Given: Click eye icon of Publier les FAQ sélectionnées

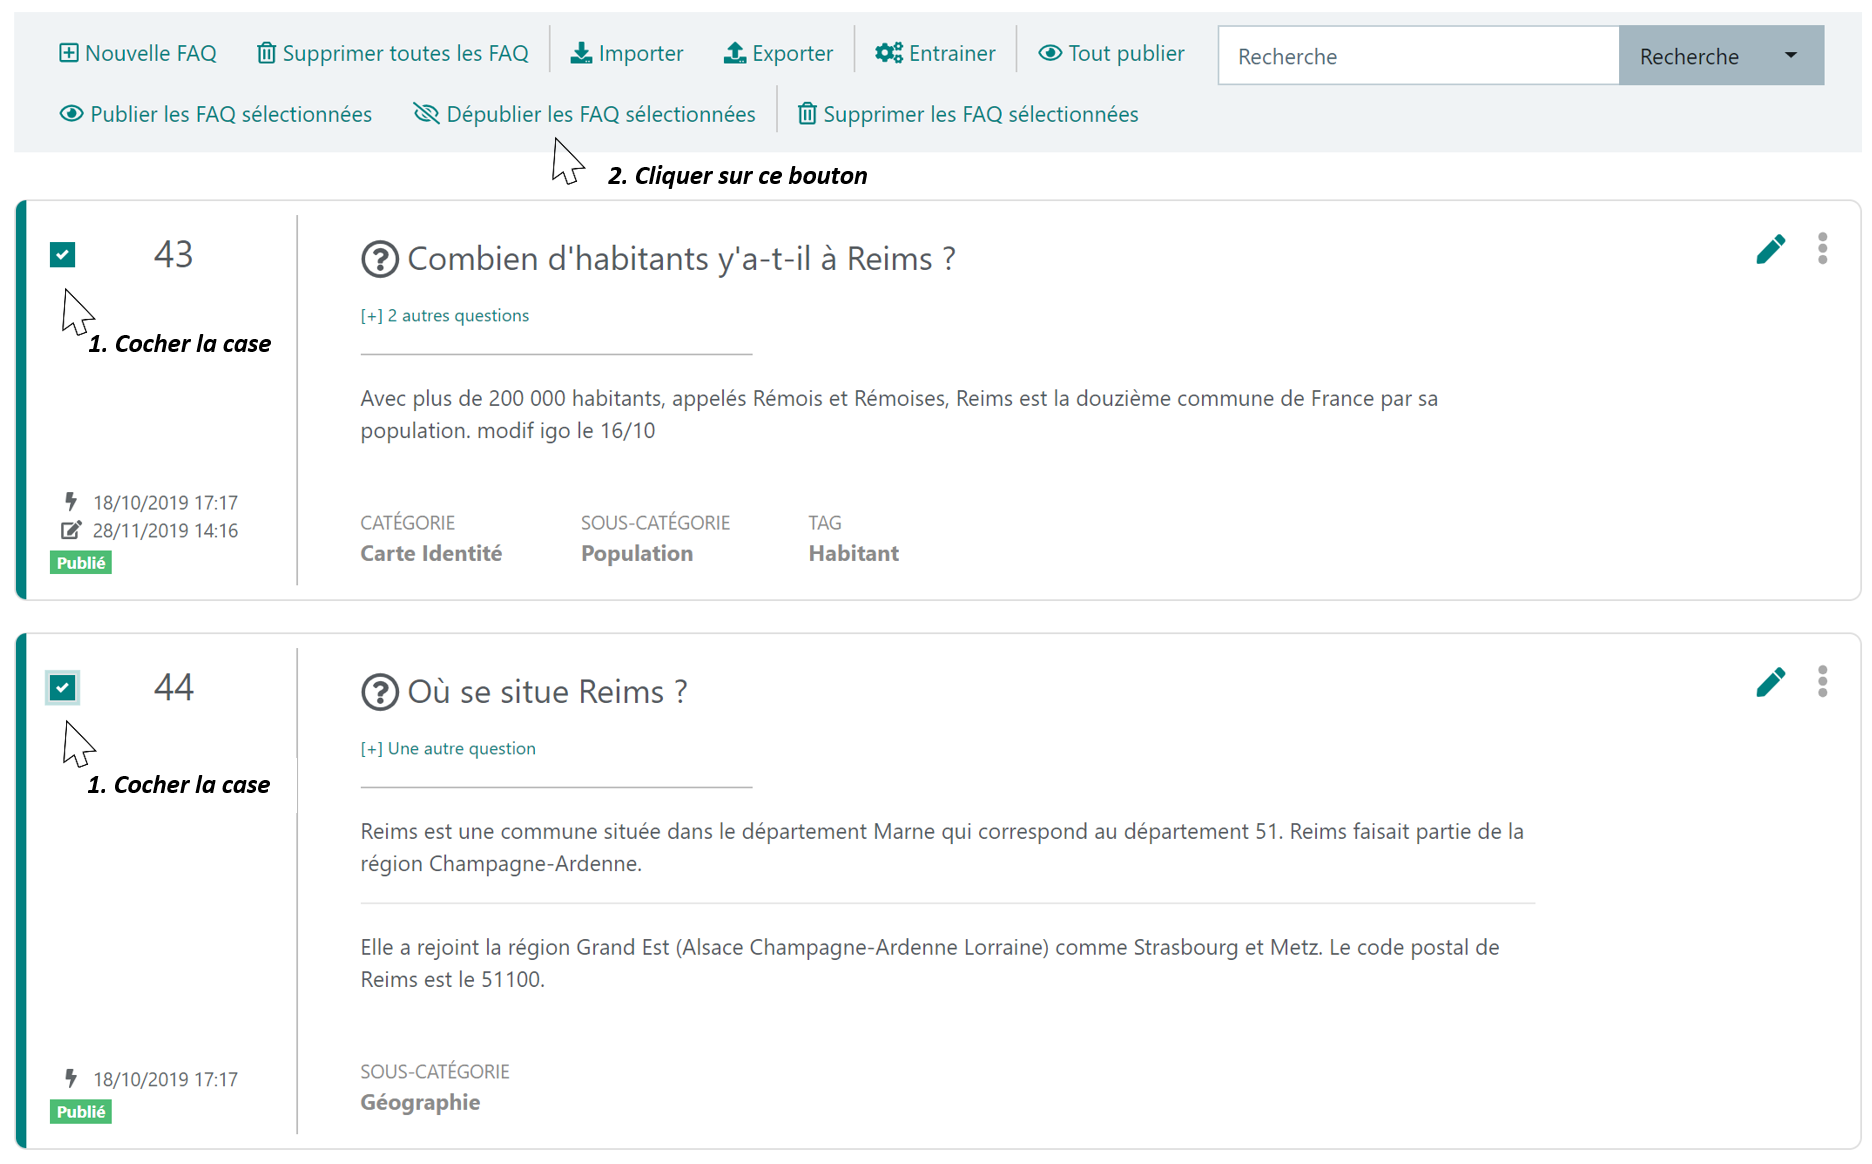Looking at the screenshot, I should (x=71, y=114).
